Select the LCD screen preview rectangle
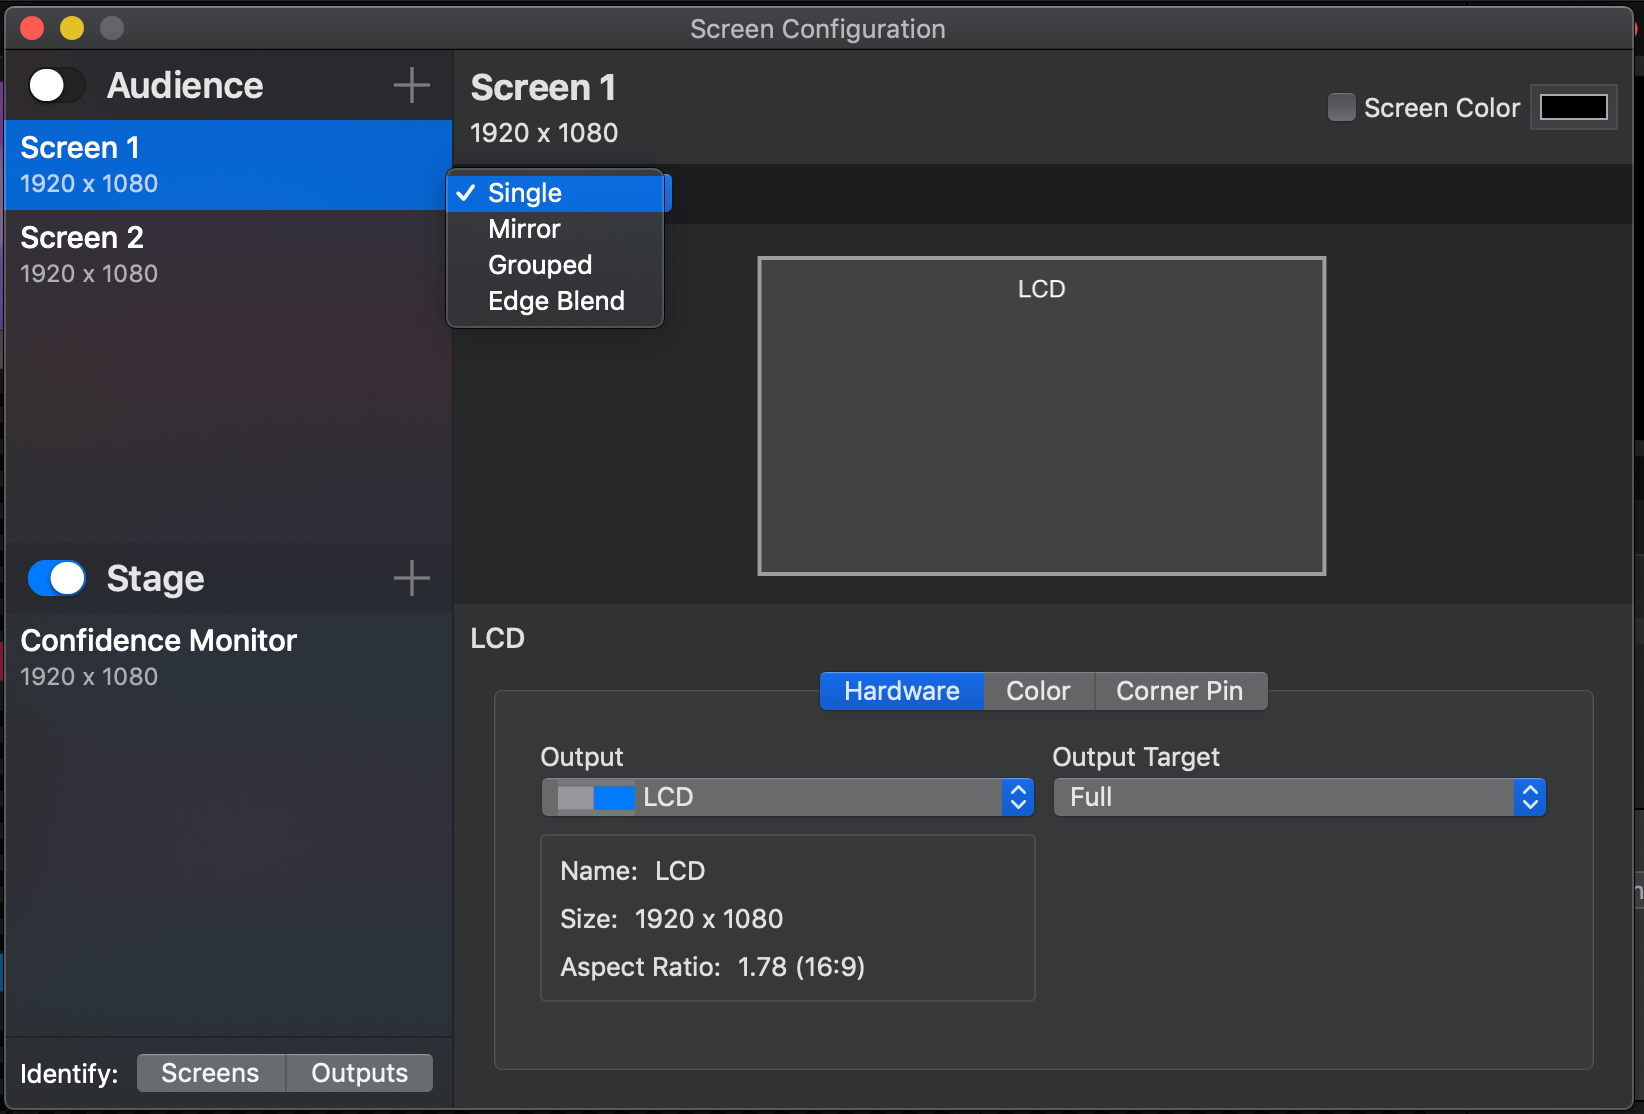The image size is (1644, 1114). click(1042, 415)
